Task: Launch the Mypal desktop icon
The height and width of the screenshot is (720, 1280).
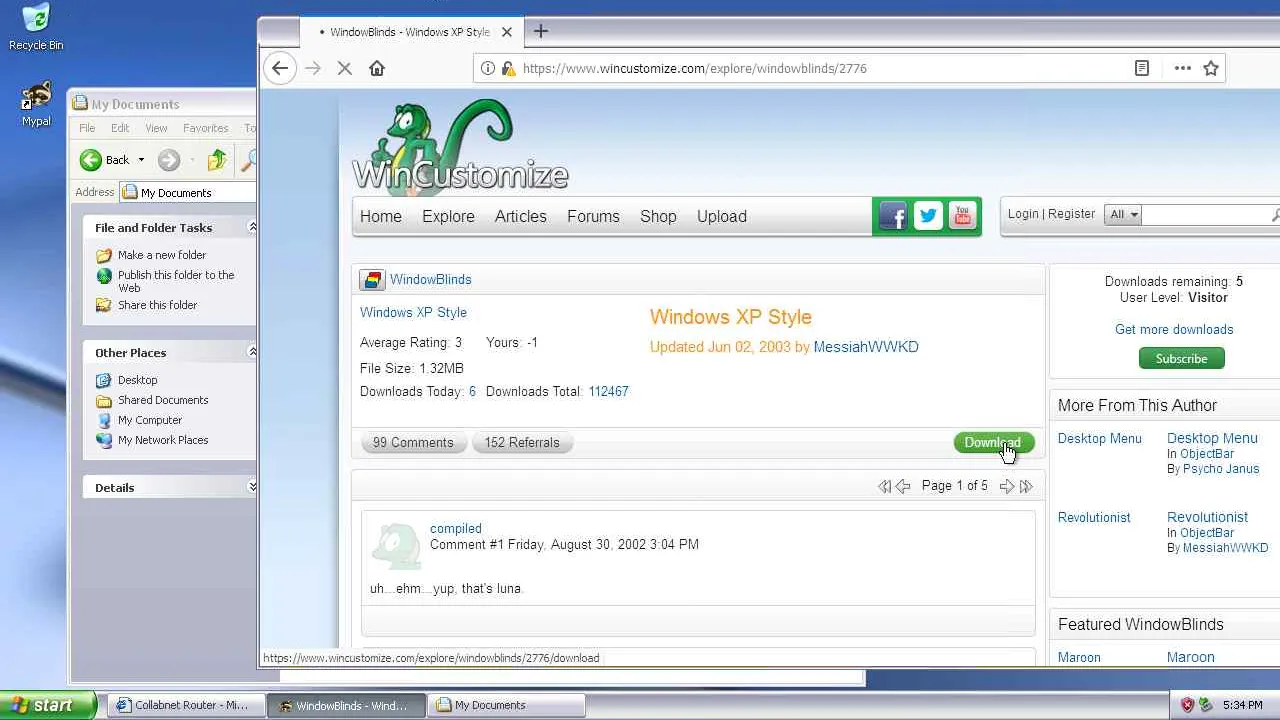Action: 36,104
